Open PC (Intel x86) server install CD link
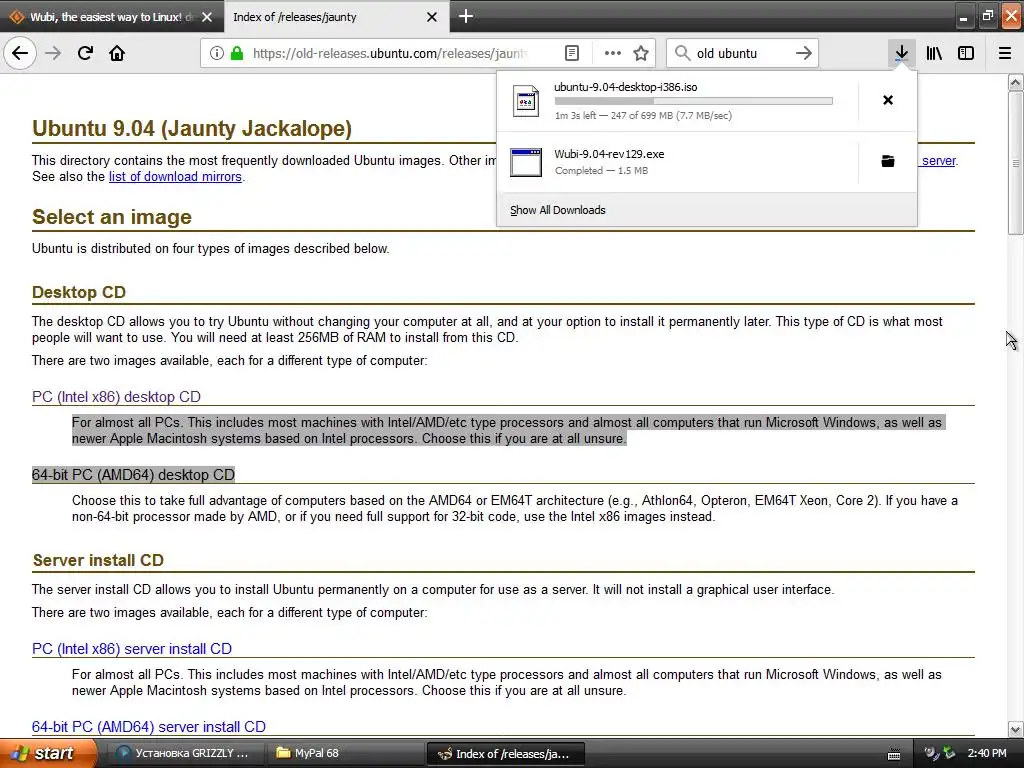Screen dimensions: 1024x768 132,648
